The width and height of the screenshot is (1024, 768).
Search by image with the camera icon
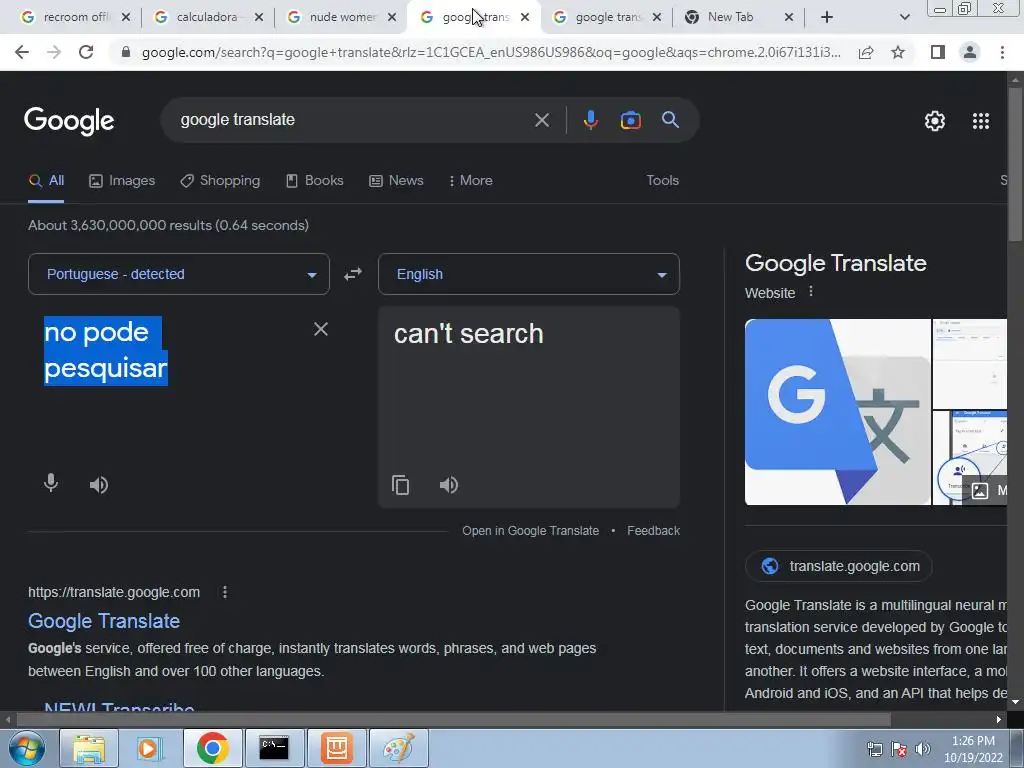630,120
